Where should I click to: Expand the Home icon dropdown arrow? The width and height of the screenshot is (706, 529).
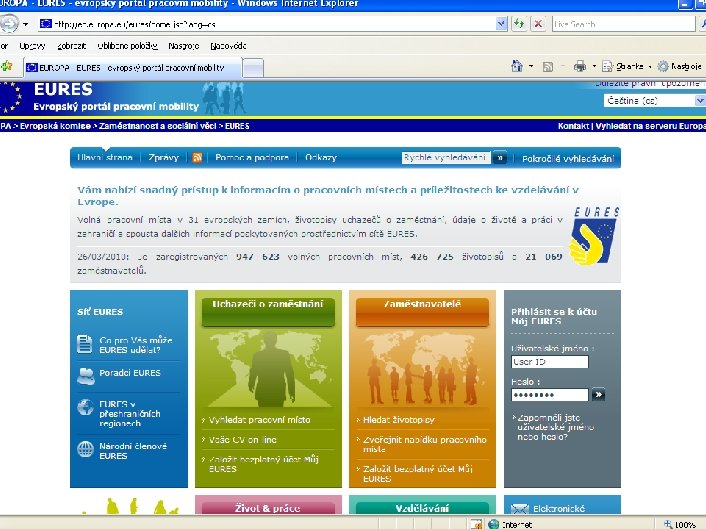(x=531, y=67)
